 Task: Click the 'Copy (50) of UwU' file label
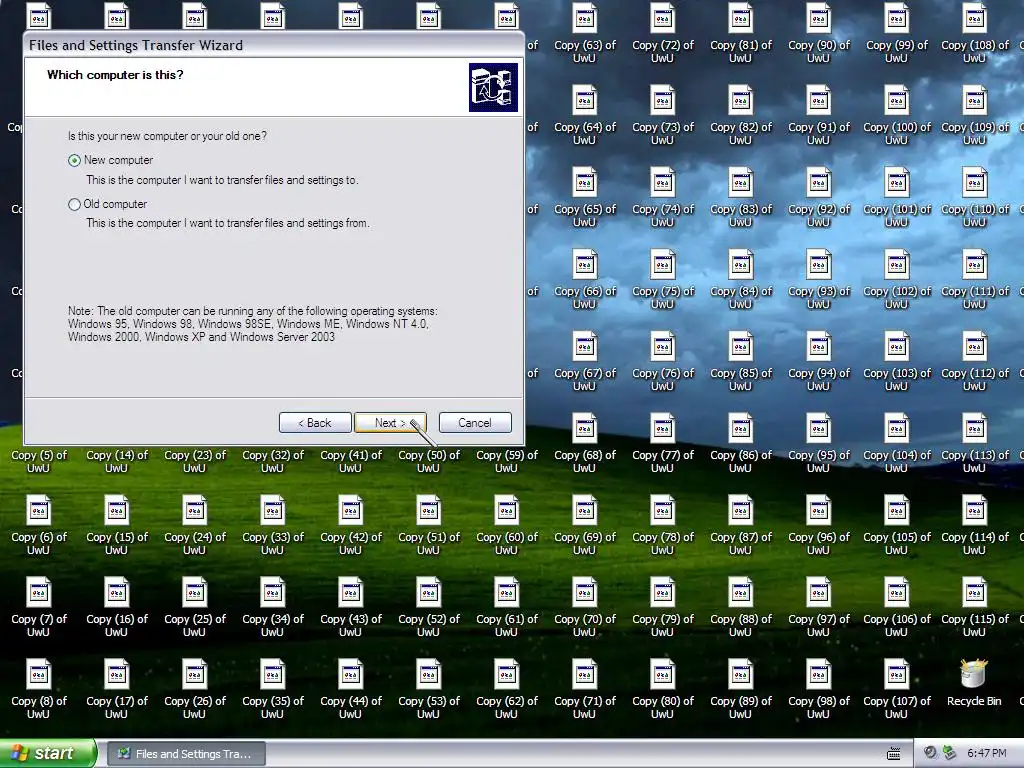[428, 461]
